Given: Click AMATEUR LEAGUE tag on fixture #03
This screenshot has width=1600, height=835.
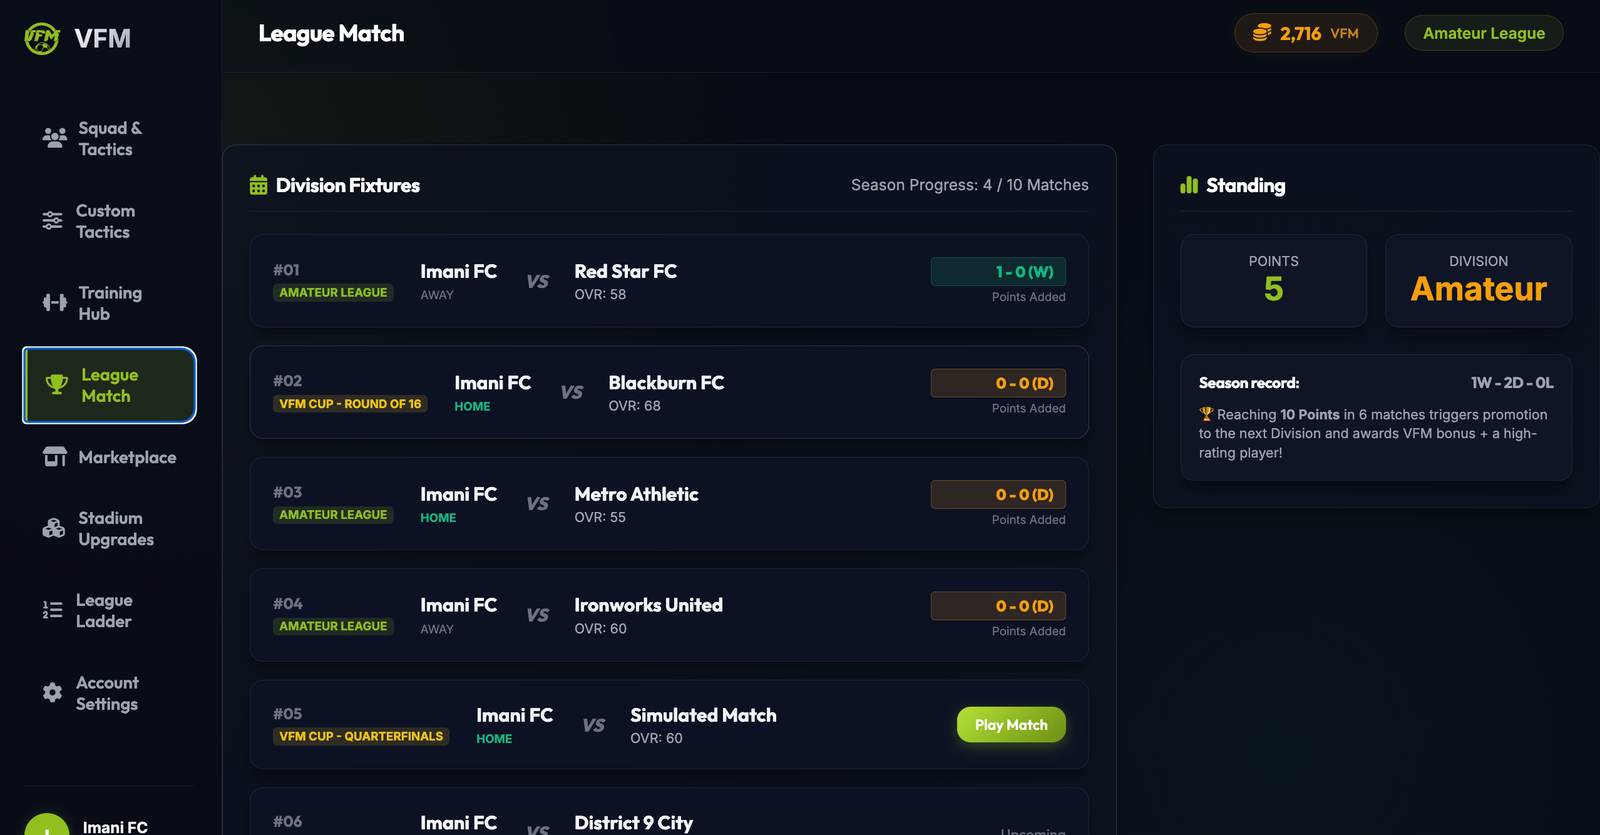Looking at the screenshot, I should [x=333, y=515].
